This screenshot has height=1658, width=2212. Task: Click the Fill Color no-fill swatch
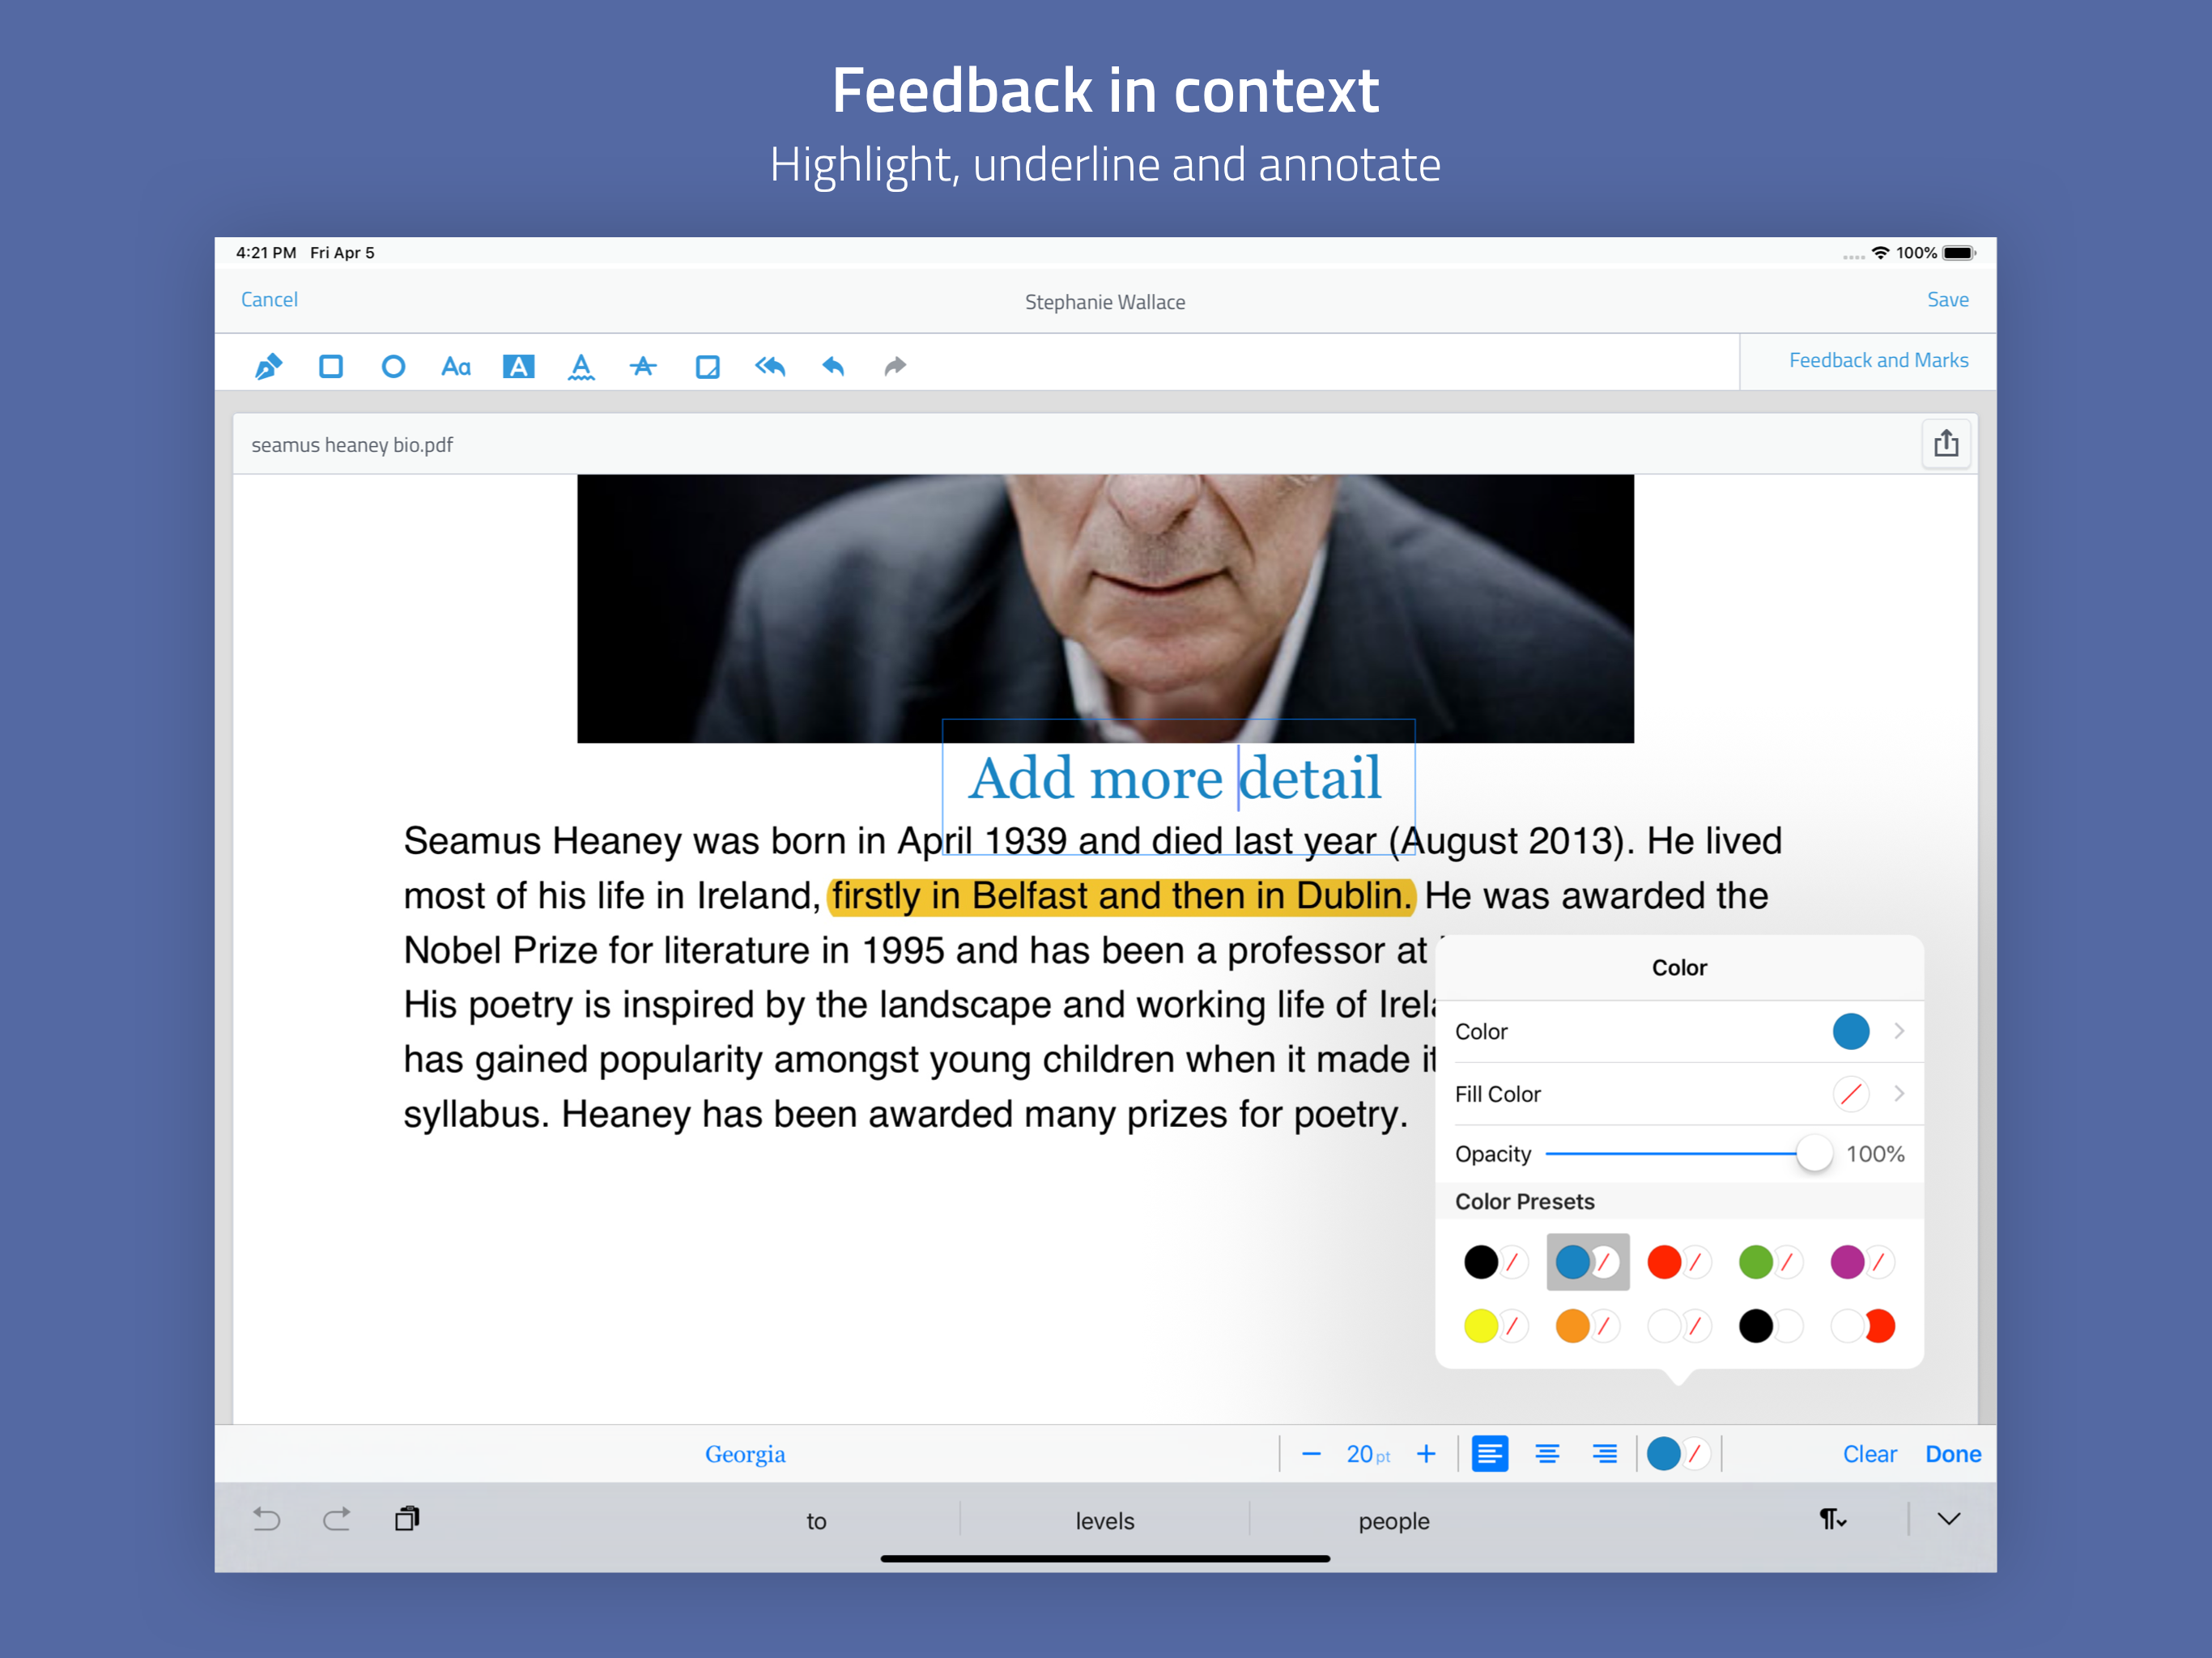1850,1094
